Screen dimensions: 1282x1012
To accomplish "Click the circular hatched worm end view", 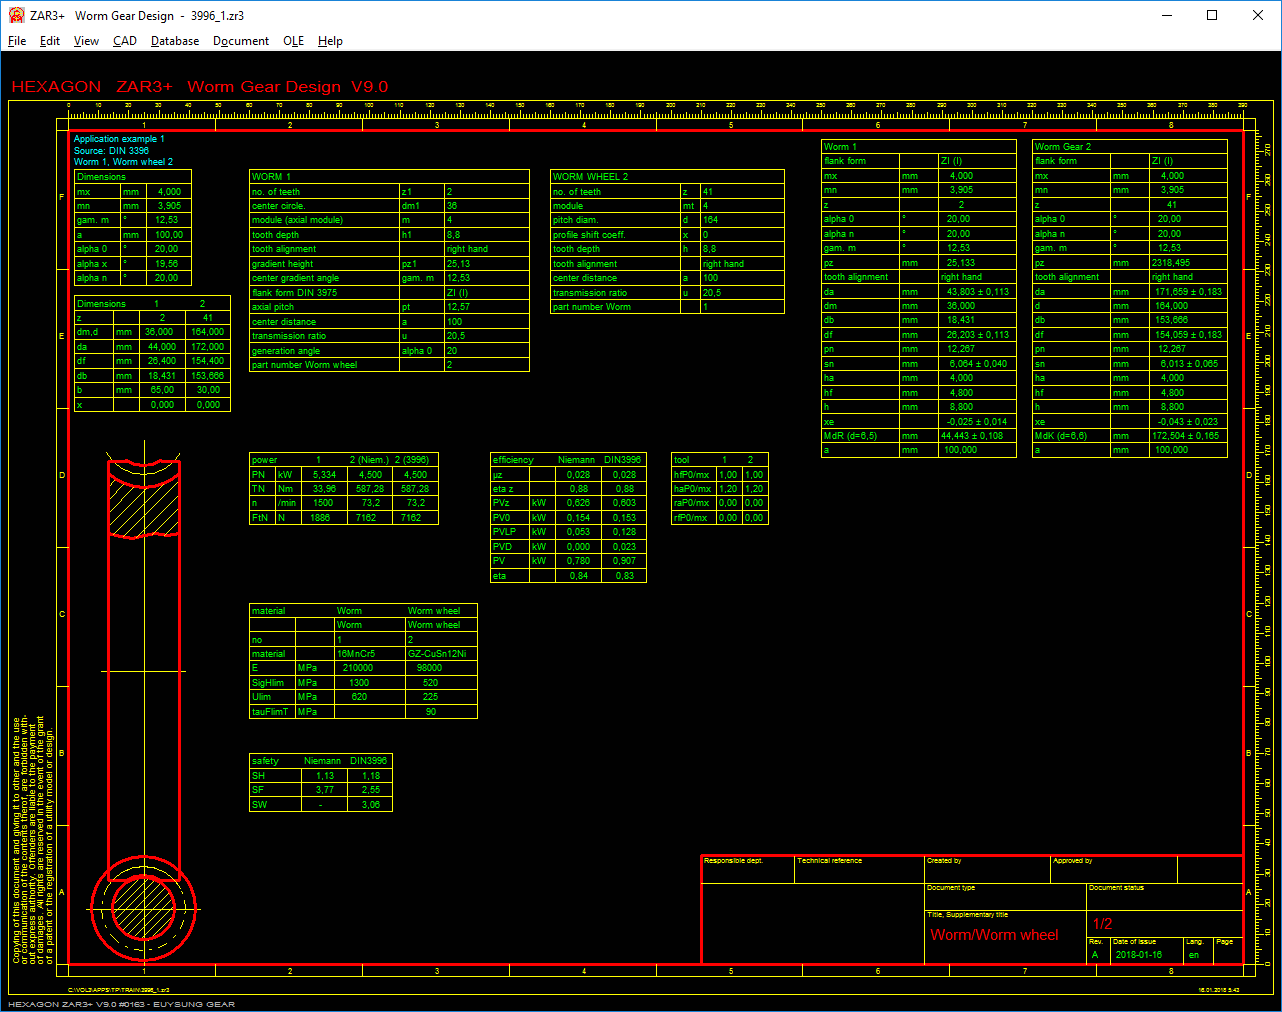I will [x=143, y=908].
